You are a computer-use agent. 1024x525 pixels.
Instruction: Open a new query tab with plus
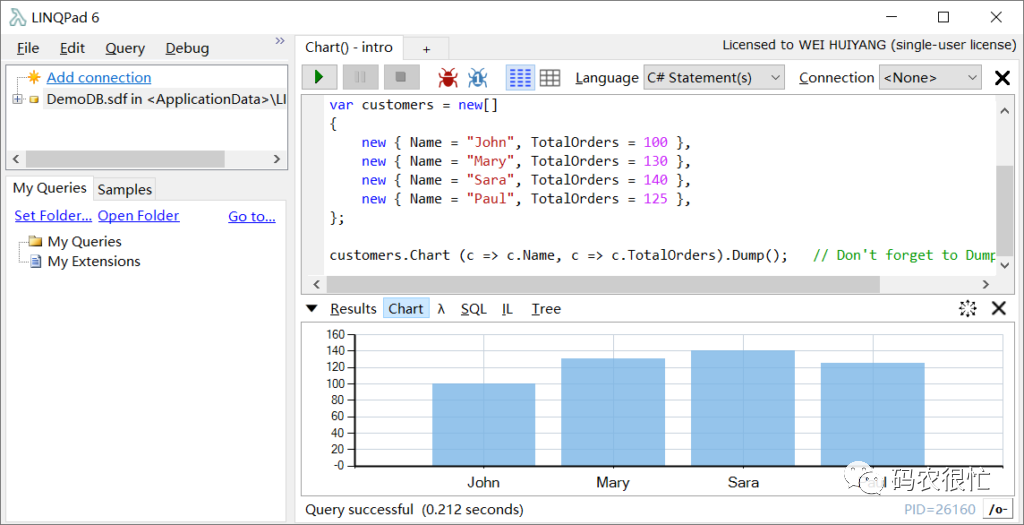(x=426, y=49)
